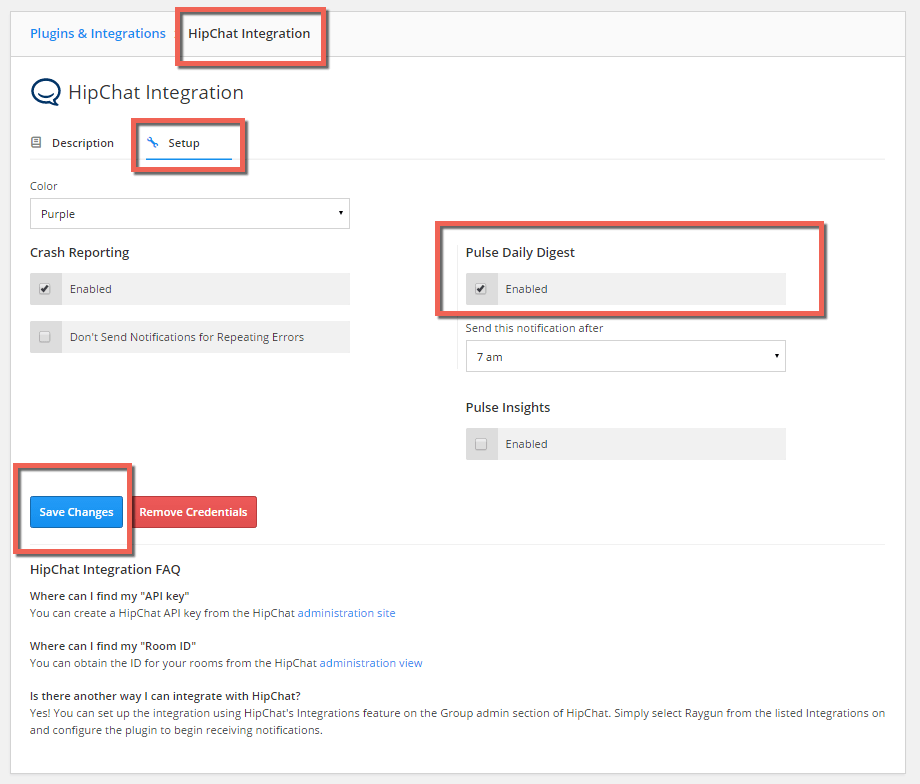Open the Description tab

[83, 142]
